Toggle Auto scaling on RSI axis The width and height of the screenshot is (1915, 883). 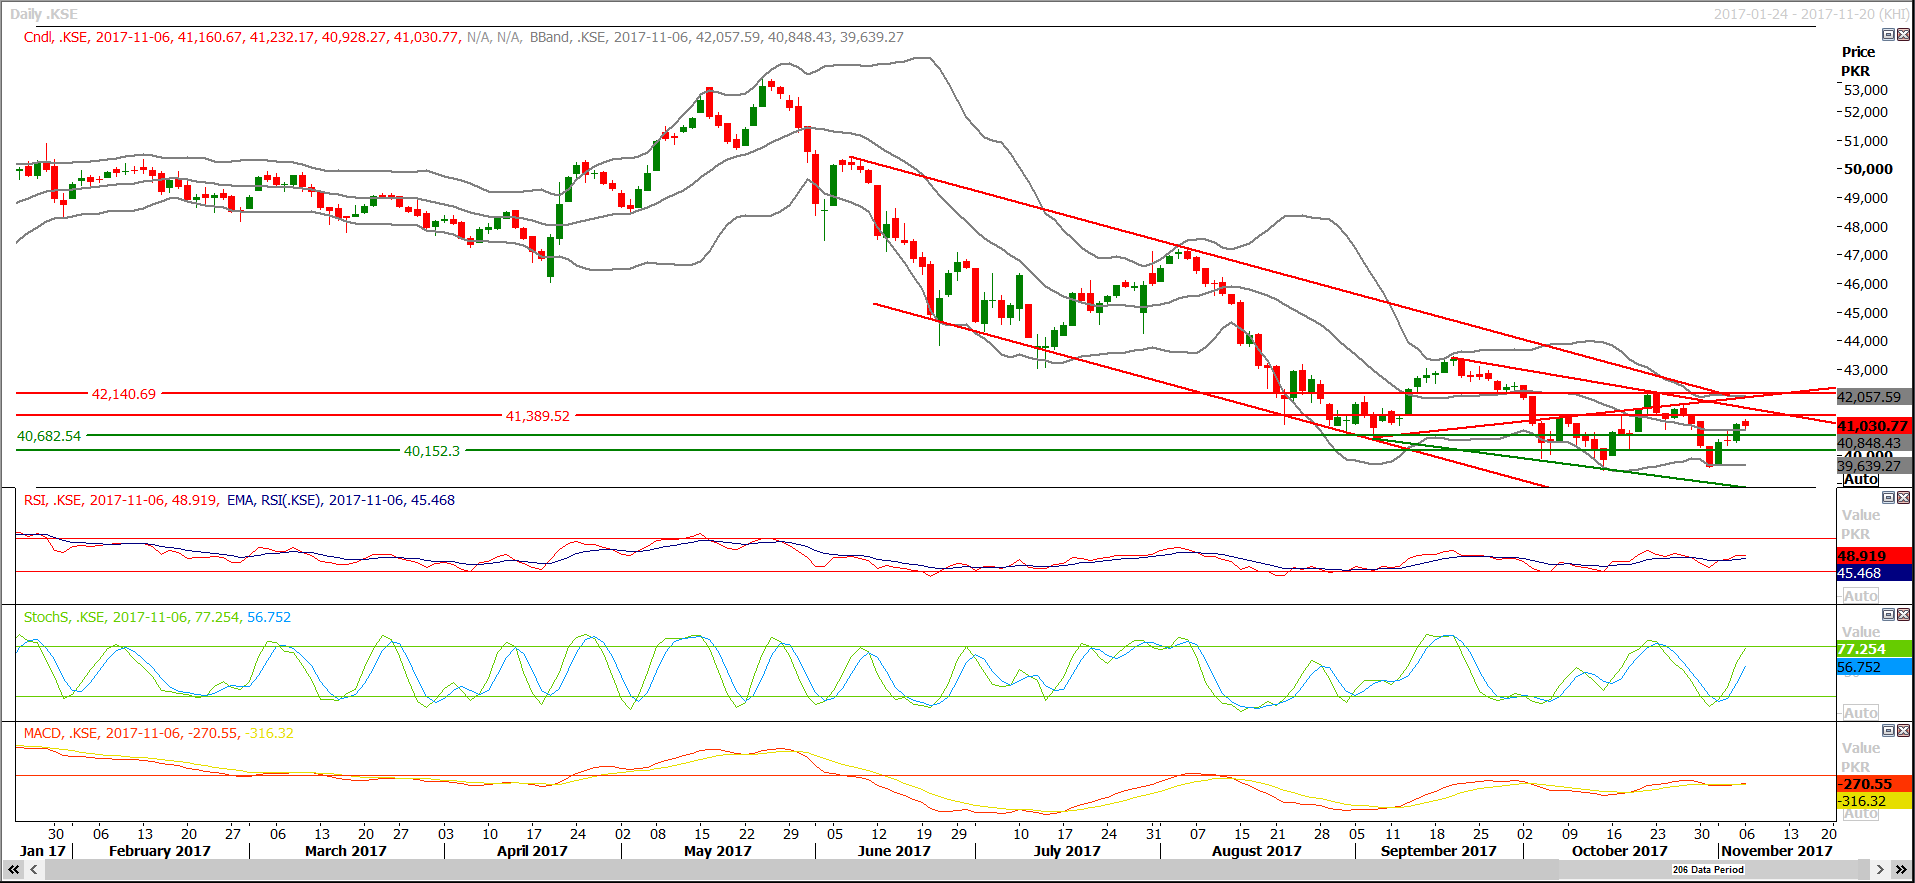[1860, 596]
